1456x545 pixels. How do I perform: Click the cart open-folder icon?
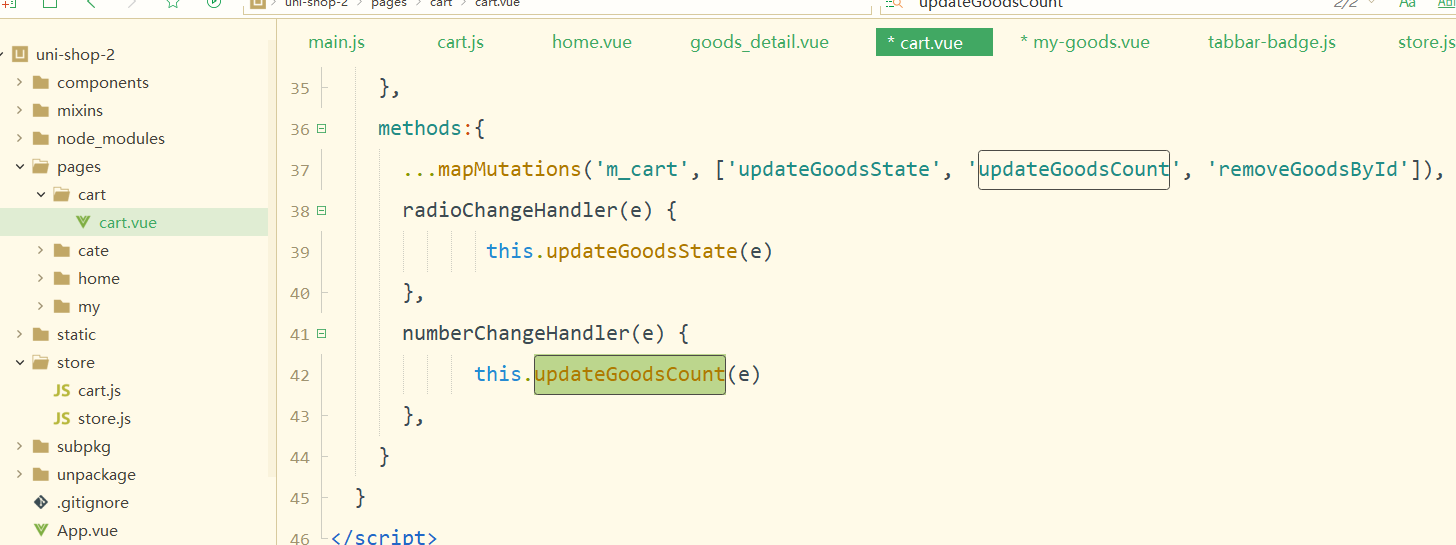pos(61,195)
